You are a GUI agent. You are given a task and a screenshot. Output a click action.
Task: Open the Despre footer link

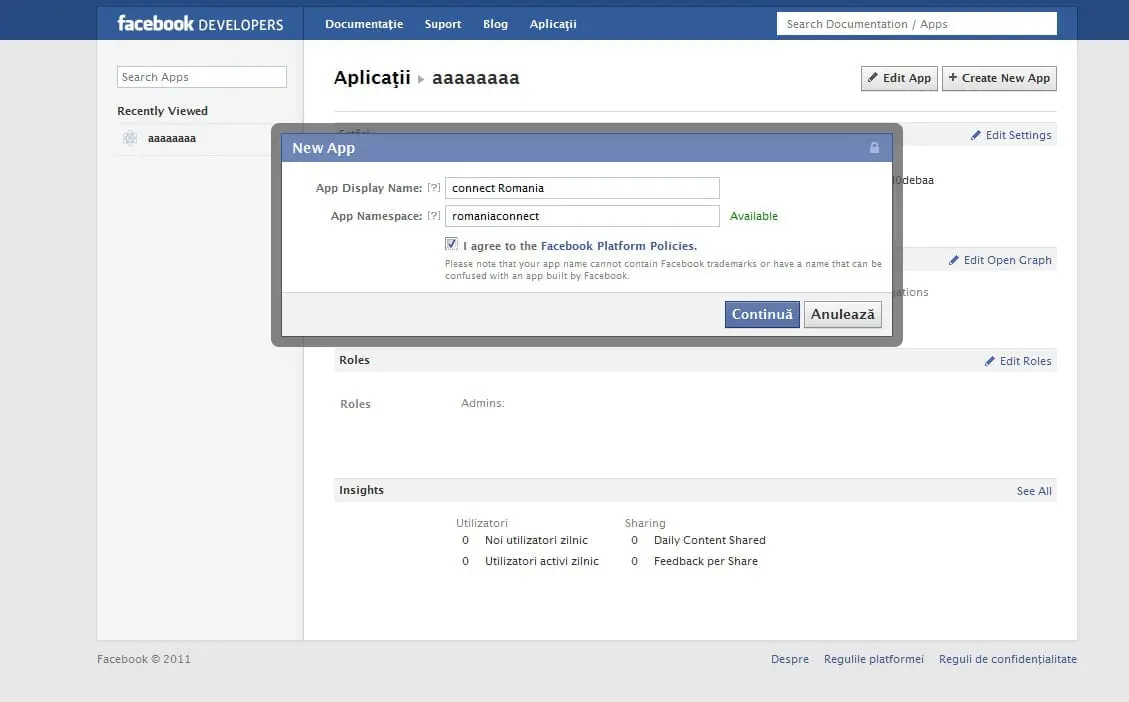pos(790,659)
